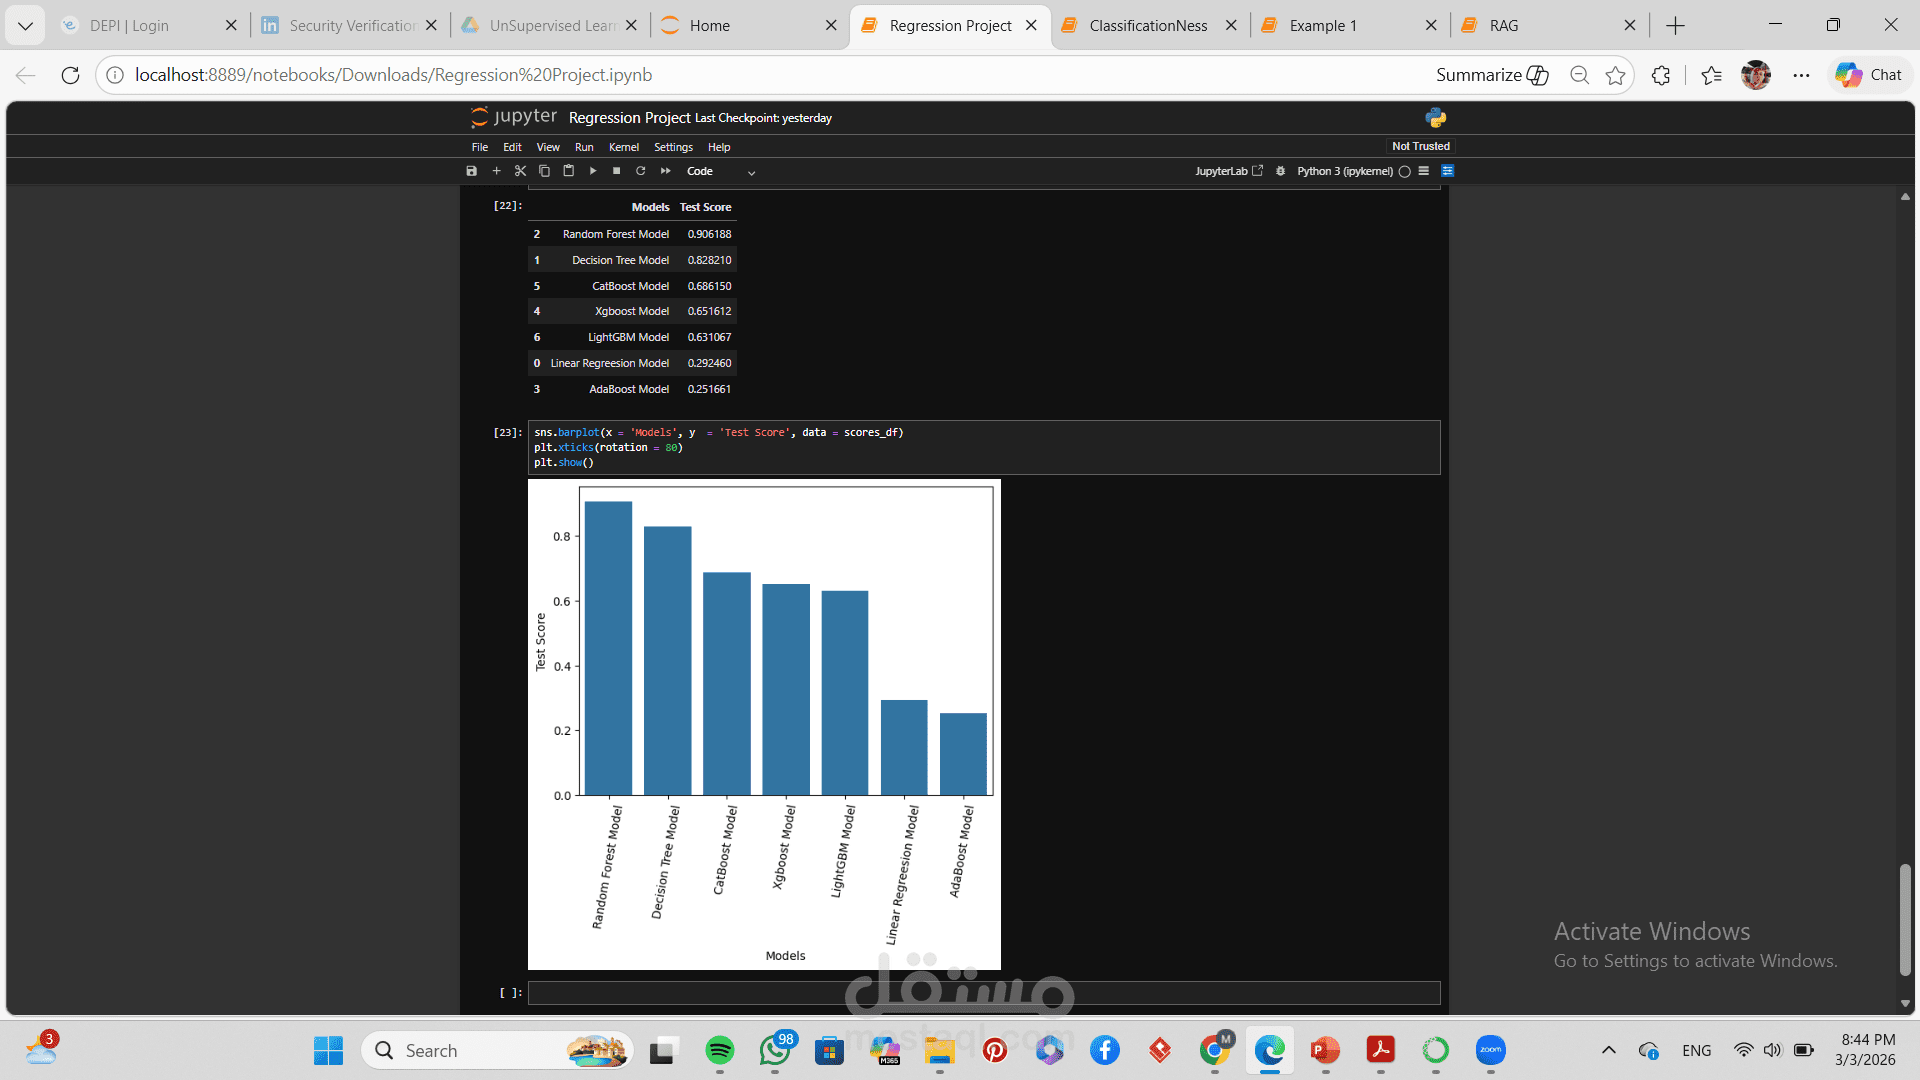Screen dimensions: 1920x1080
Task: Copy the selected cell with the copy icon
Action: coord(544,171)
